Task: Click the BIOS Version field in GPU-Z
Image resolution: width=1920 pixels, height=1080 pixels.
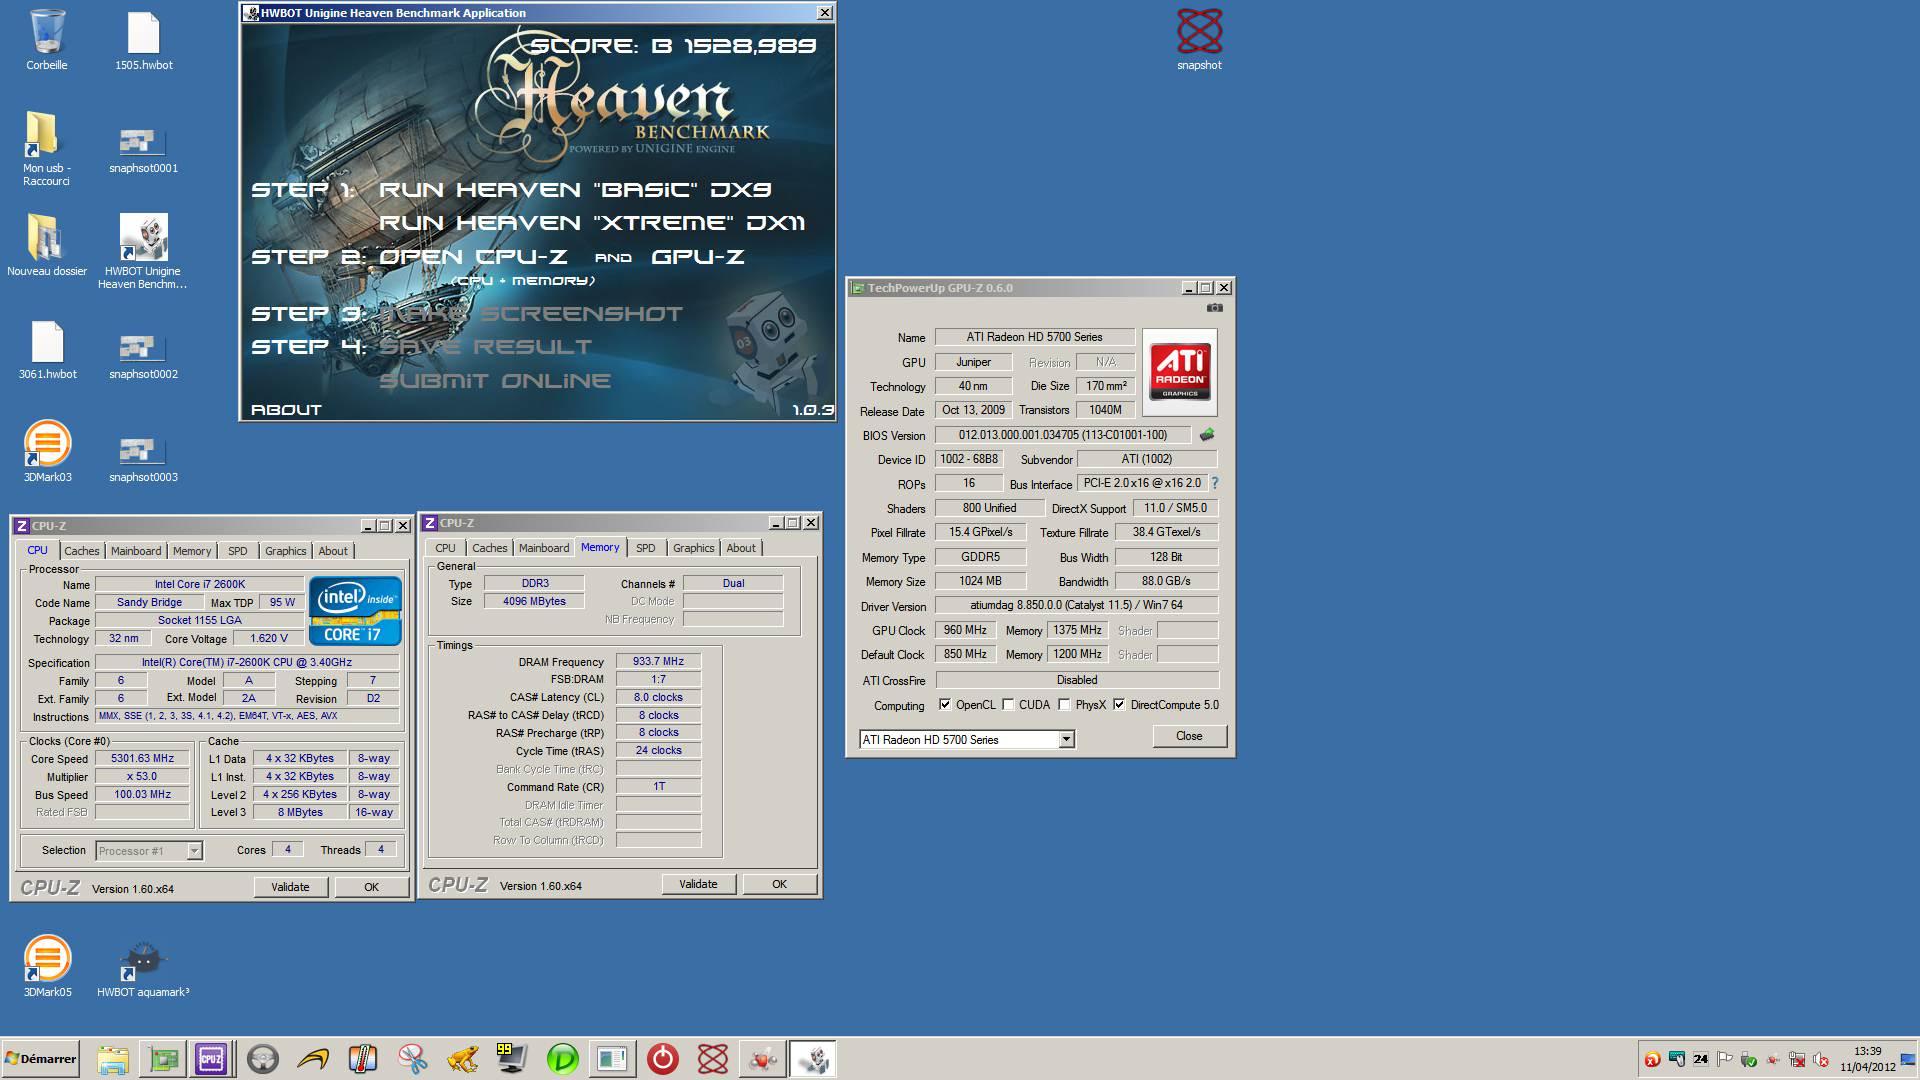Action: (1063, 435)
